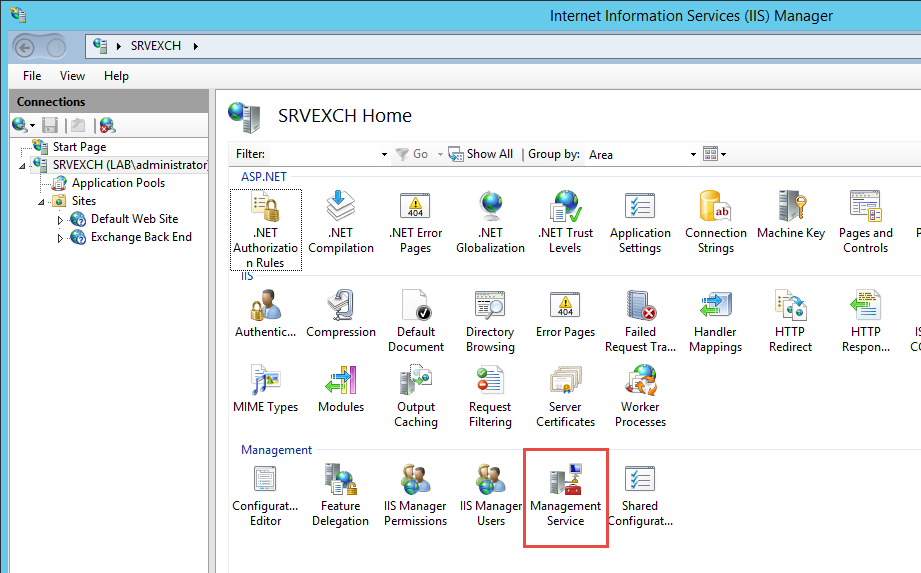Open Directory Browsing feature

[x=490, y=321]
